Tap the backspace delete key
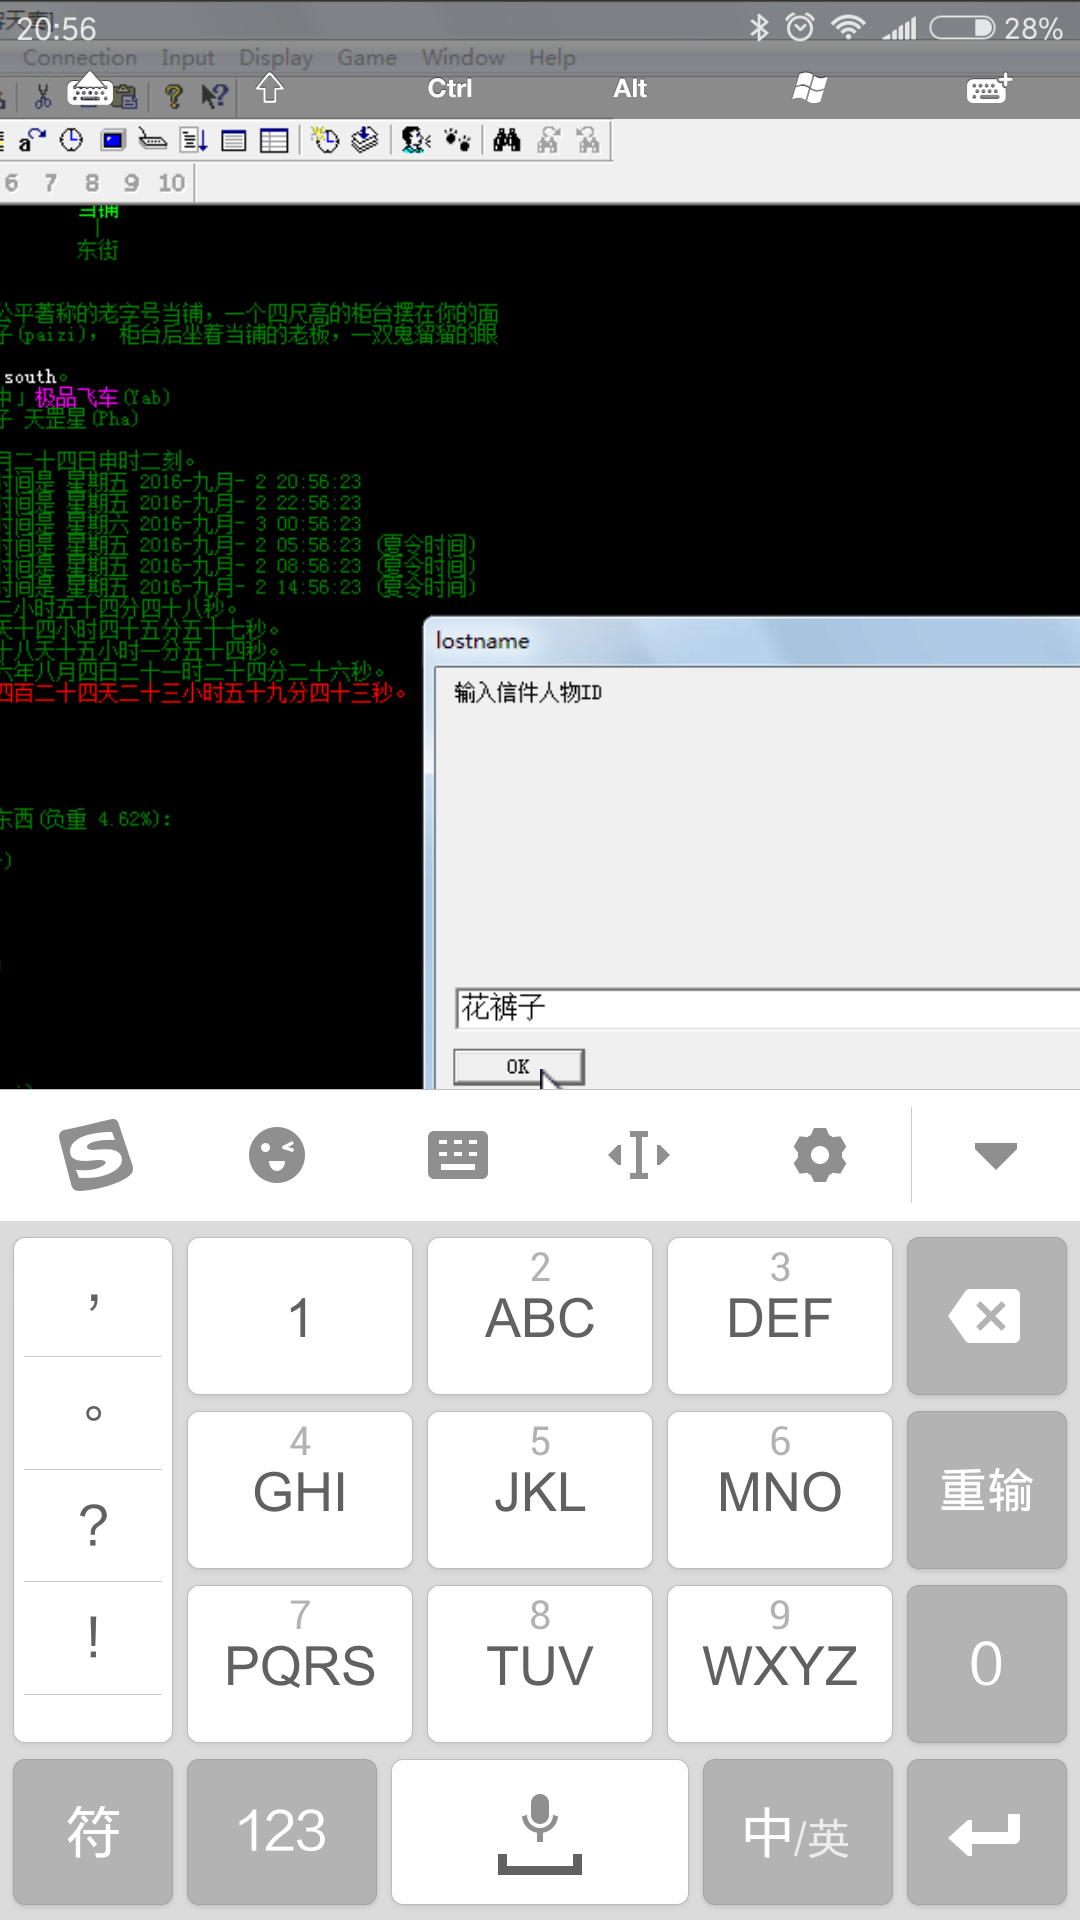The width and height of the screenshot is (1080, 1920). 987,1316
